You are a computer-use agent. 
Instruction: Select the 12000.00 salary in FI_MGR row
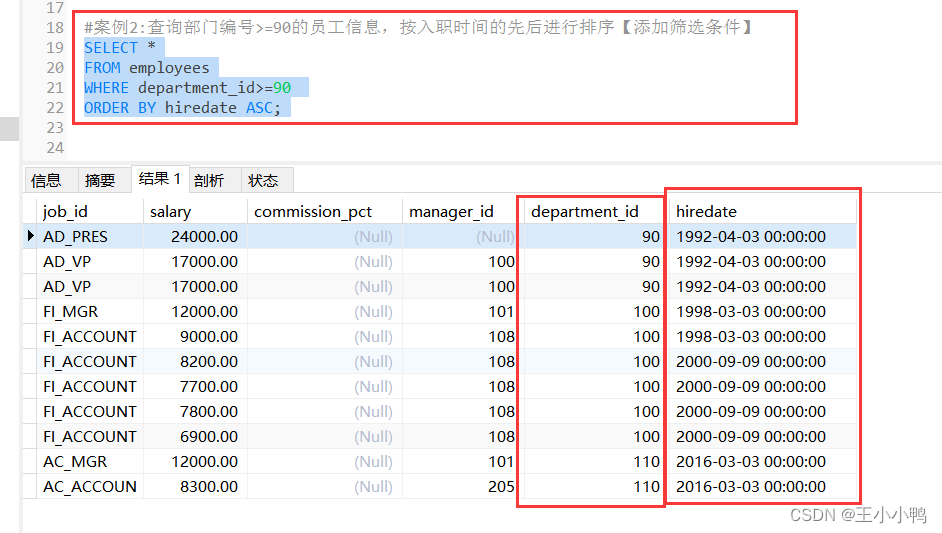(x=195, y=312)
